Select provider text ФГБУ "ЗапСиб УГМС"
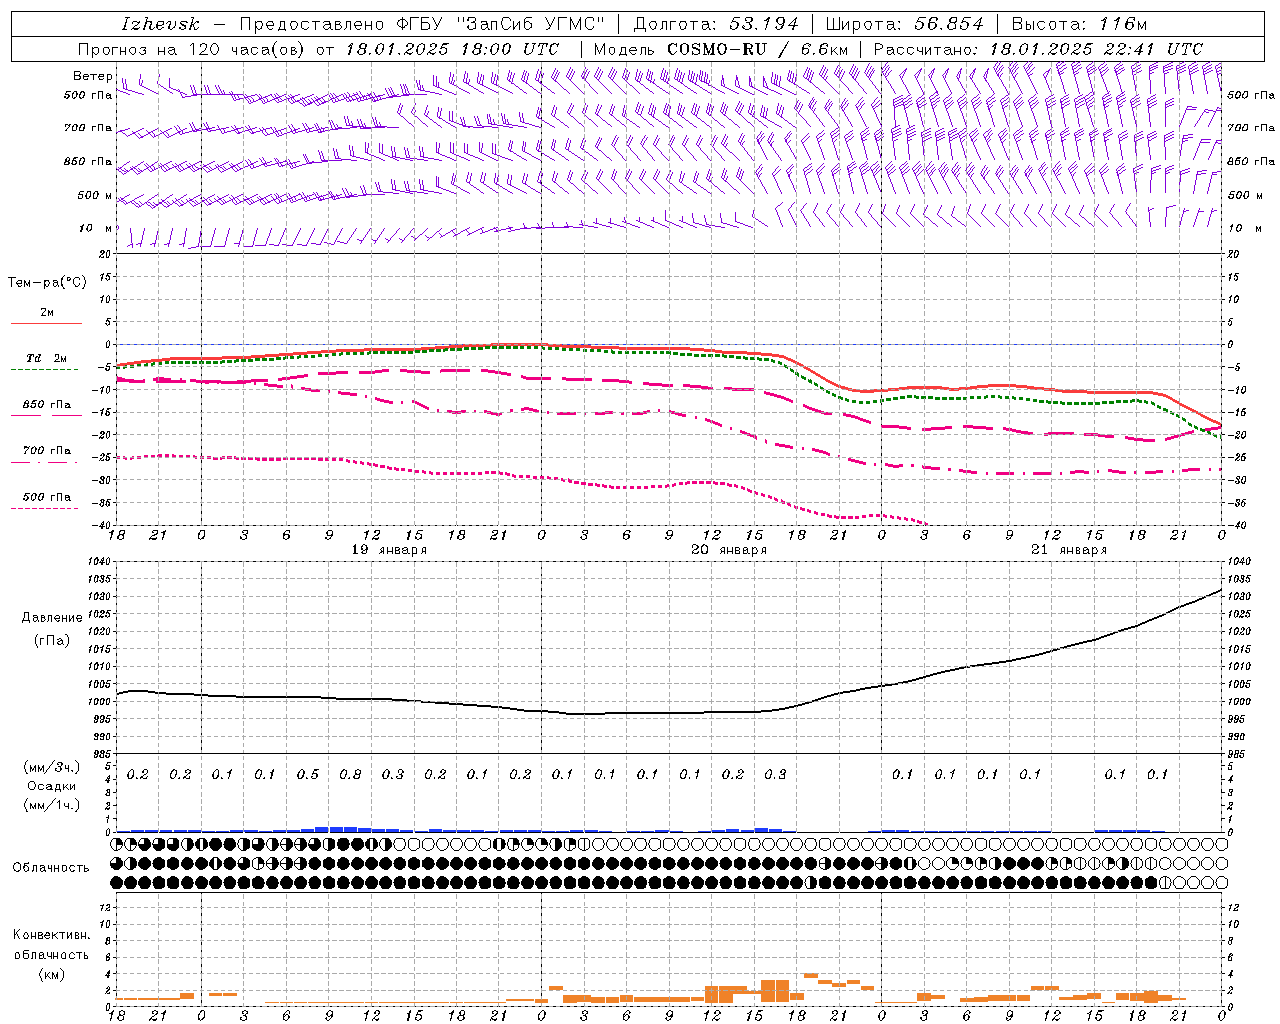 [501, 24]
